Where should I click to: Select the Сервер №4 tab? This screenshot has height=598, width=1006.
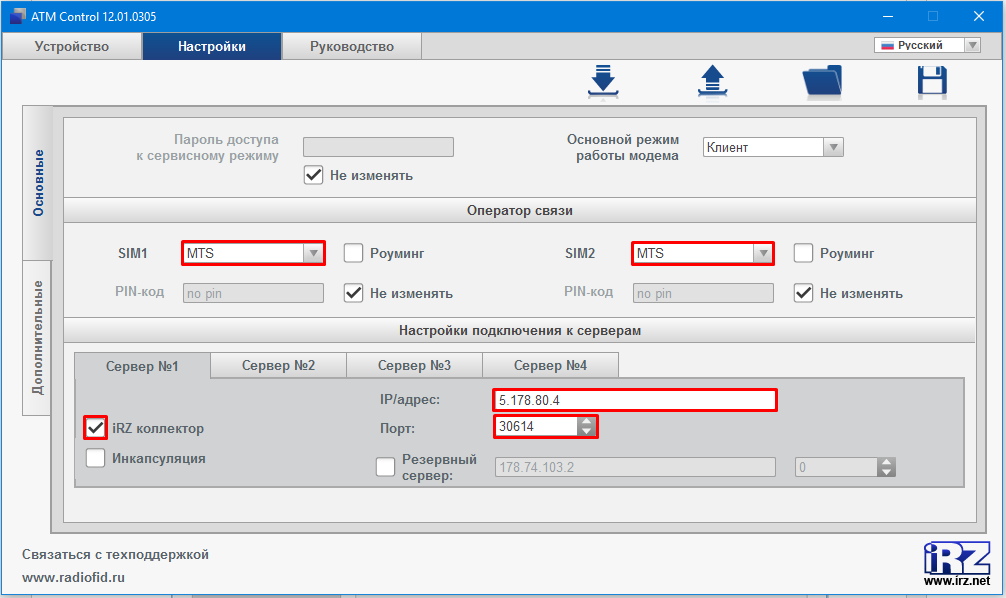(x=550, y=365)
